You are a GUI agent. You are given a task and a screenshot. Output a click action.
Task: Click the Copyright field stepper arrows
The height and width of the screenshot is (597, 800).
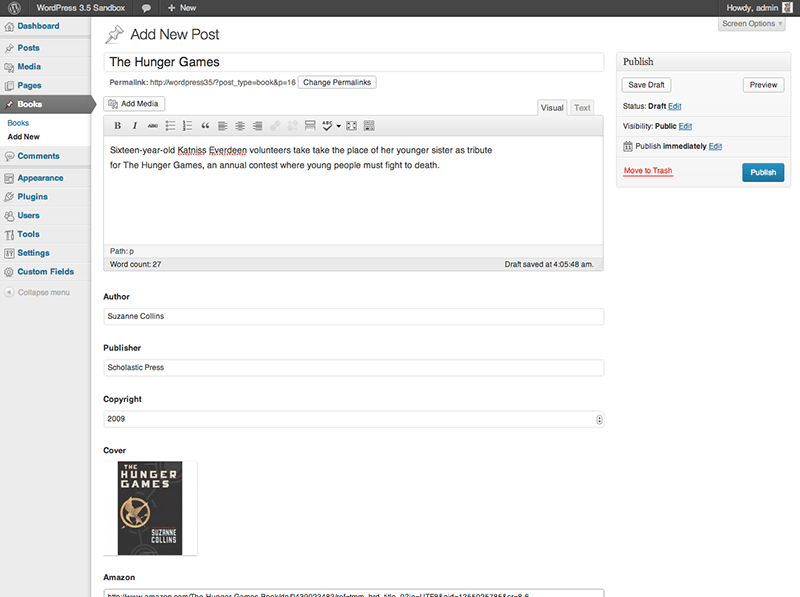tap(599, 419)
